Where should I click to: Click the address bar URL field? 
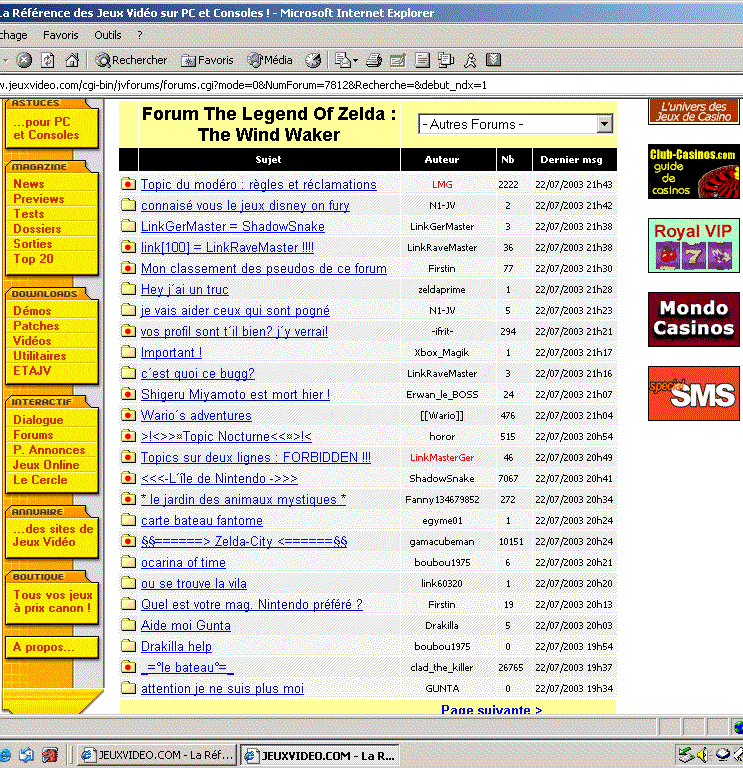371,85
